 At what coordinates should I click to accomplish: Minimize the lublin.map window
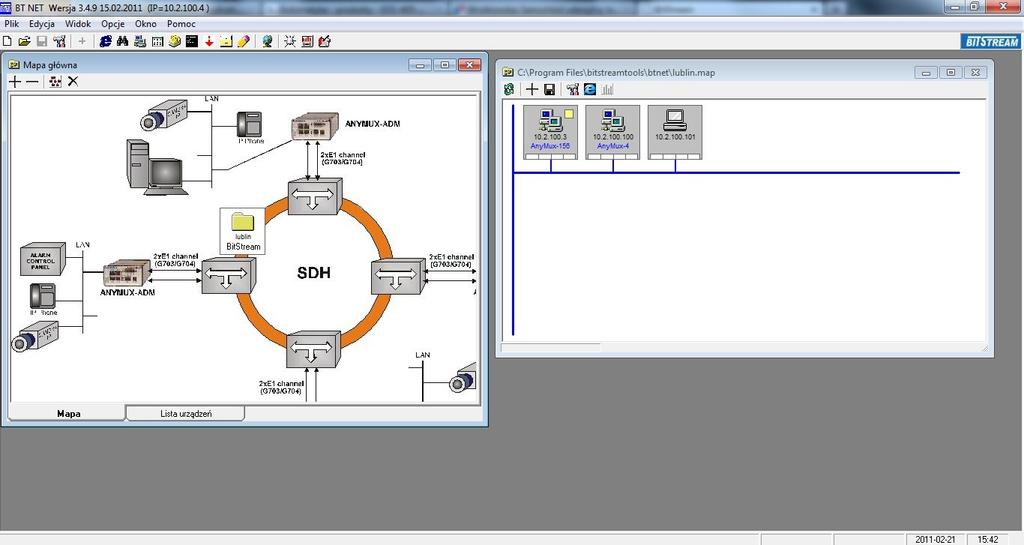[x=926, y=72]
